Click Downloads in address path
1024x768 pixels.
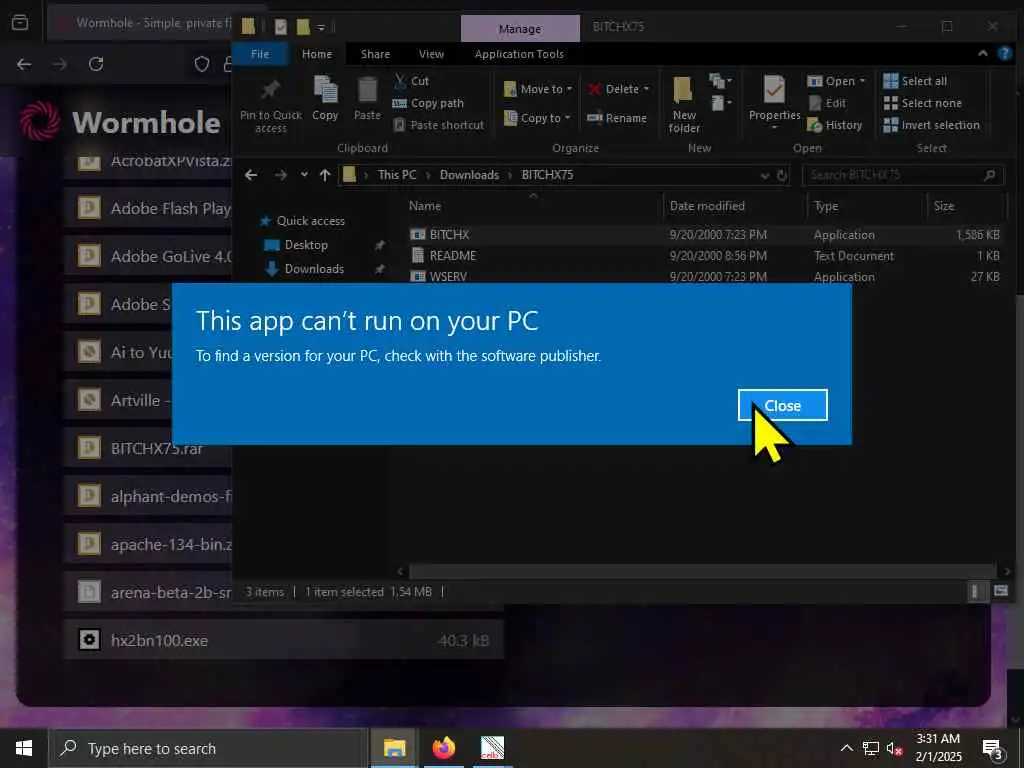pyautogui.click(x=470, y=175)
